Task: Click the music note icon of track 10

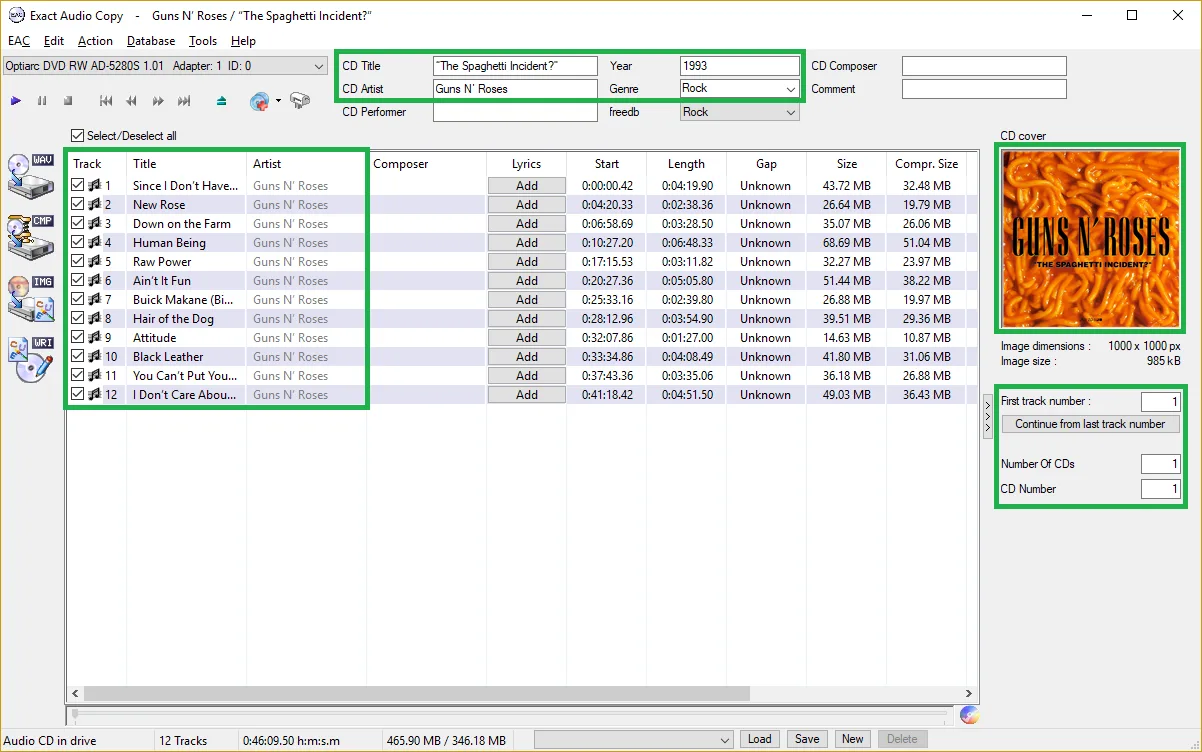Action: click(95, 356)
